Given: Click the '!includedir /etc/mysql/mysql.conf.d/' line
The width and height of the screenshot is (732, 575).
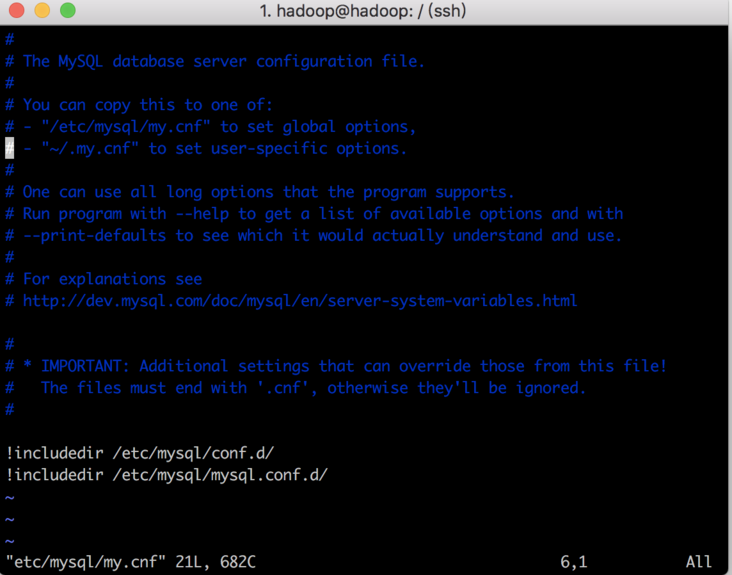Looking at the screenshot, I should click(167, 474).
